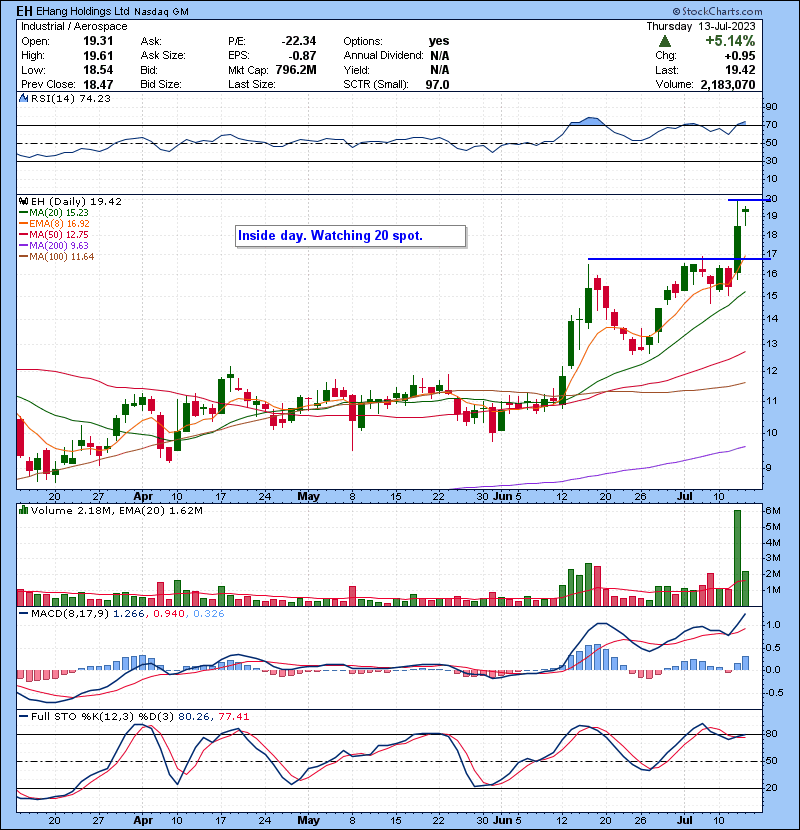Click the MA(200) 9.63 legend entry

(x=54, y=246)
